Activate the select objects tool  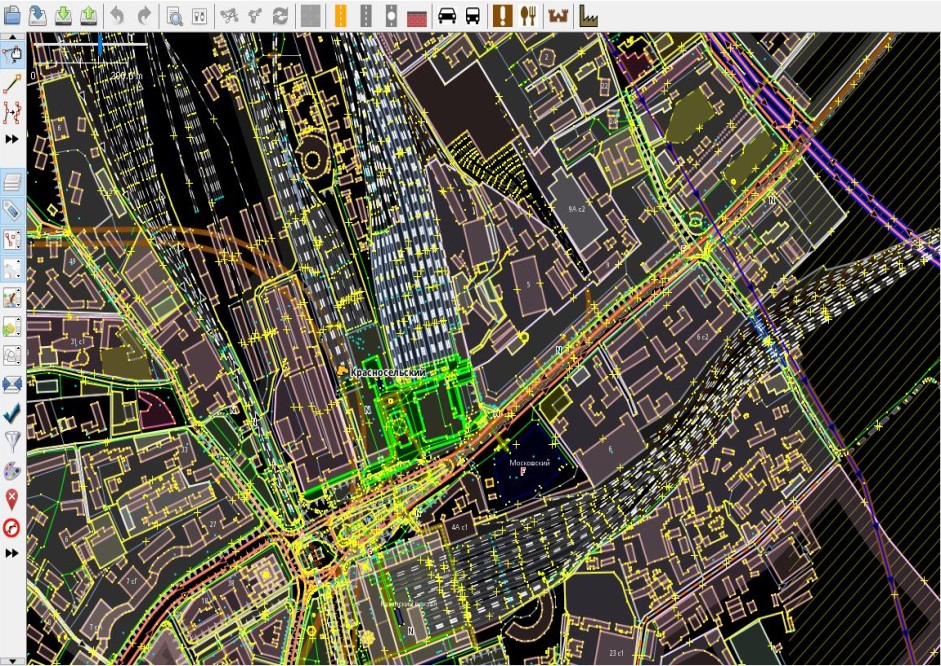point(12,55)
